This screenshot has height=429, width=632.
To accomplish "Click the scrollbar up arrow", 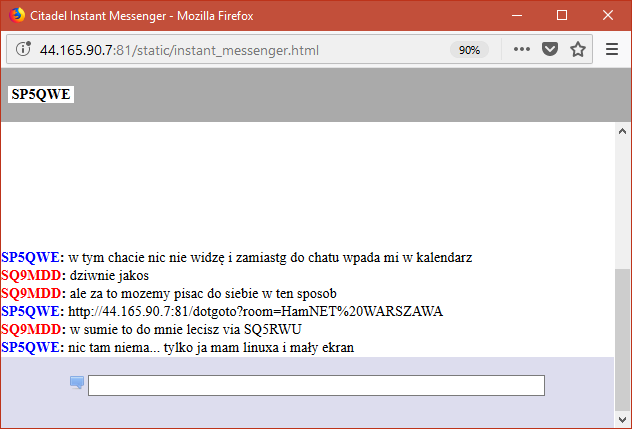I will [x=623, y=132].
